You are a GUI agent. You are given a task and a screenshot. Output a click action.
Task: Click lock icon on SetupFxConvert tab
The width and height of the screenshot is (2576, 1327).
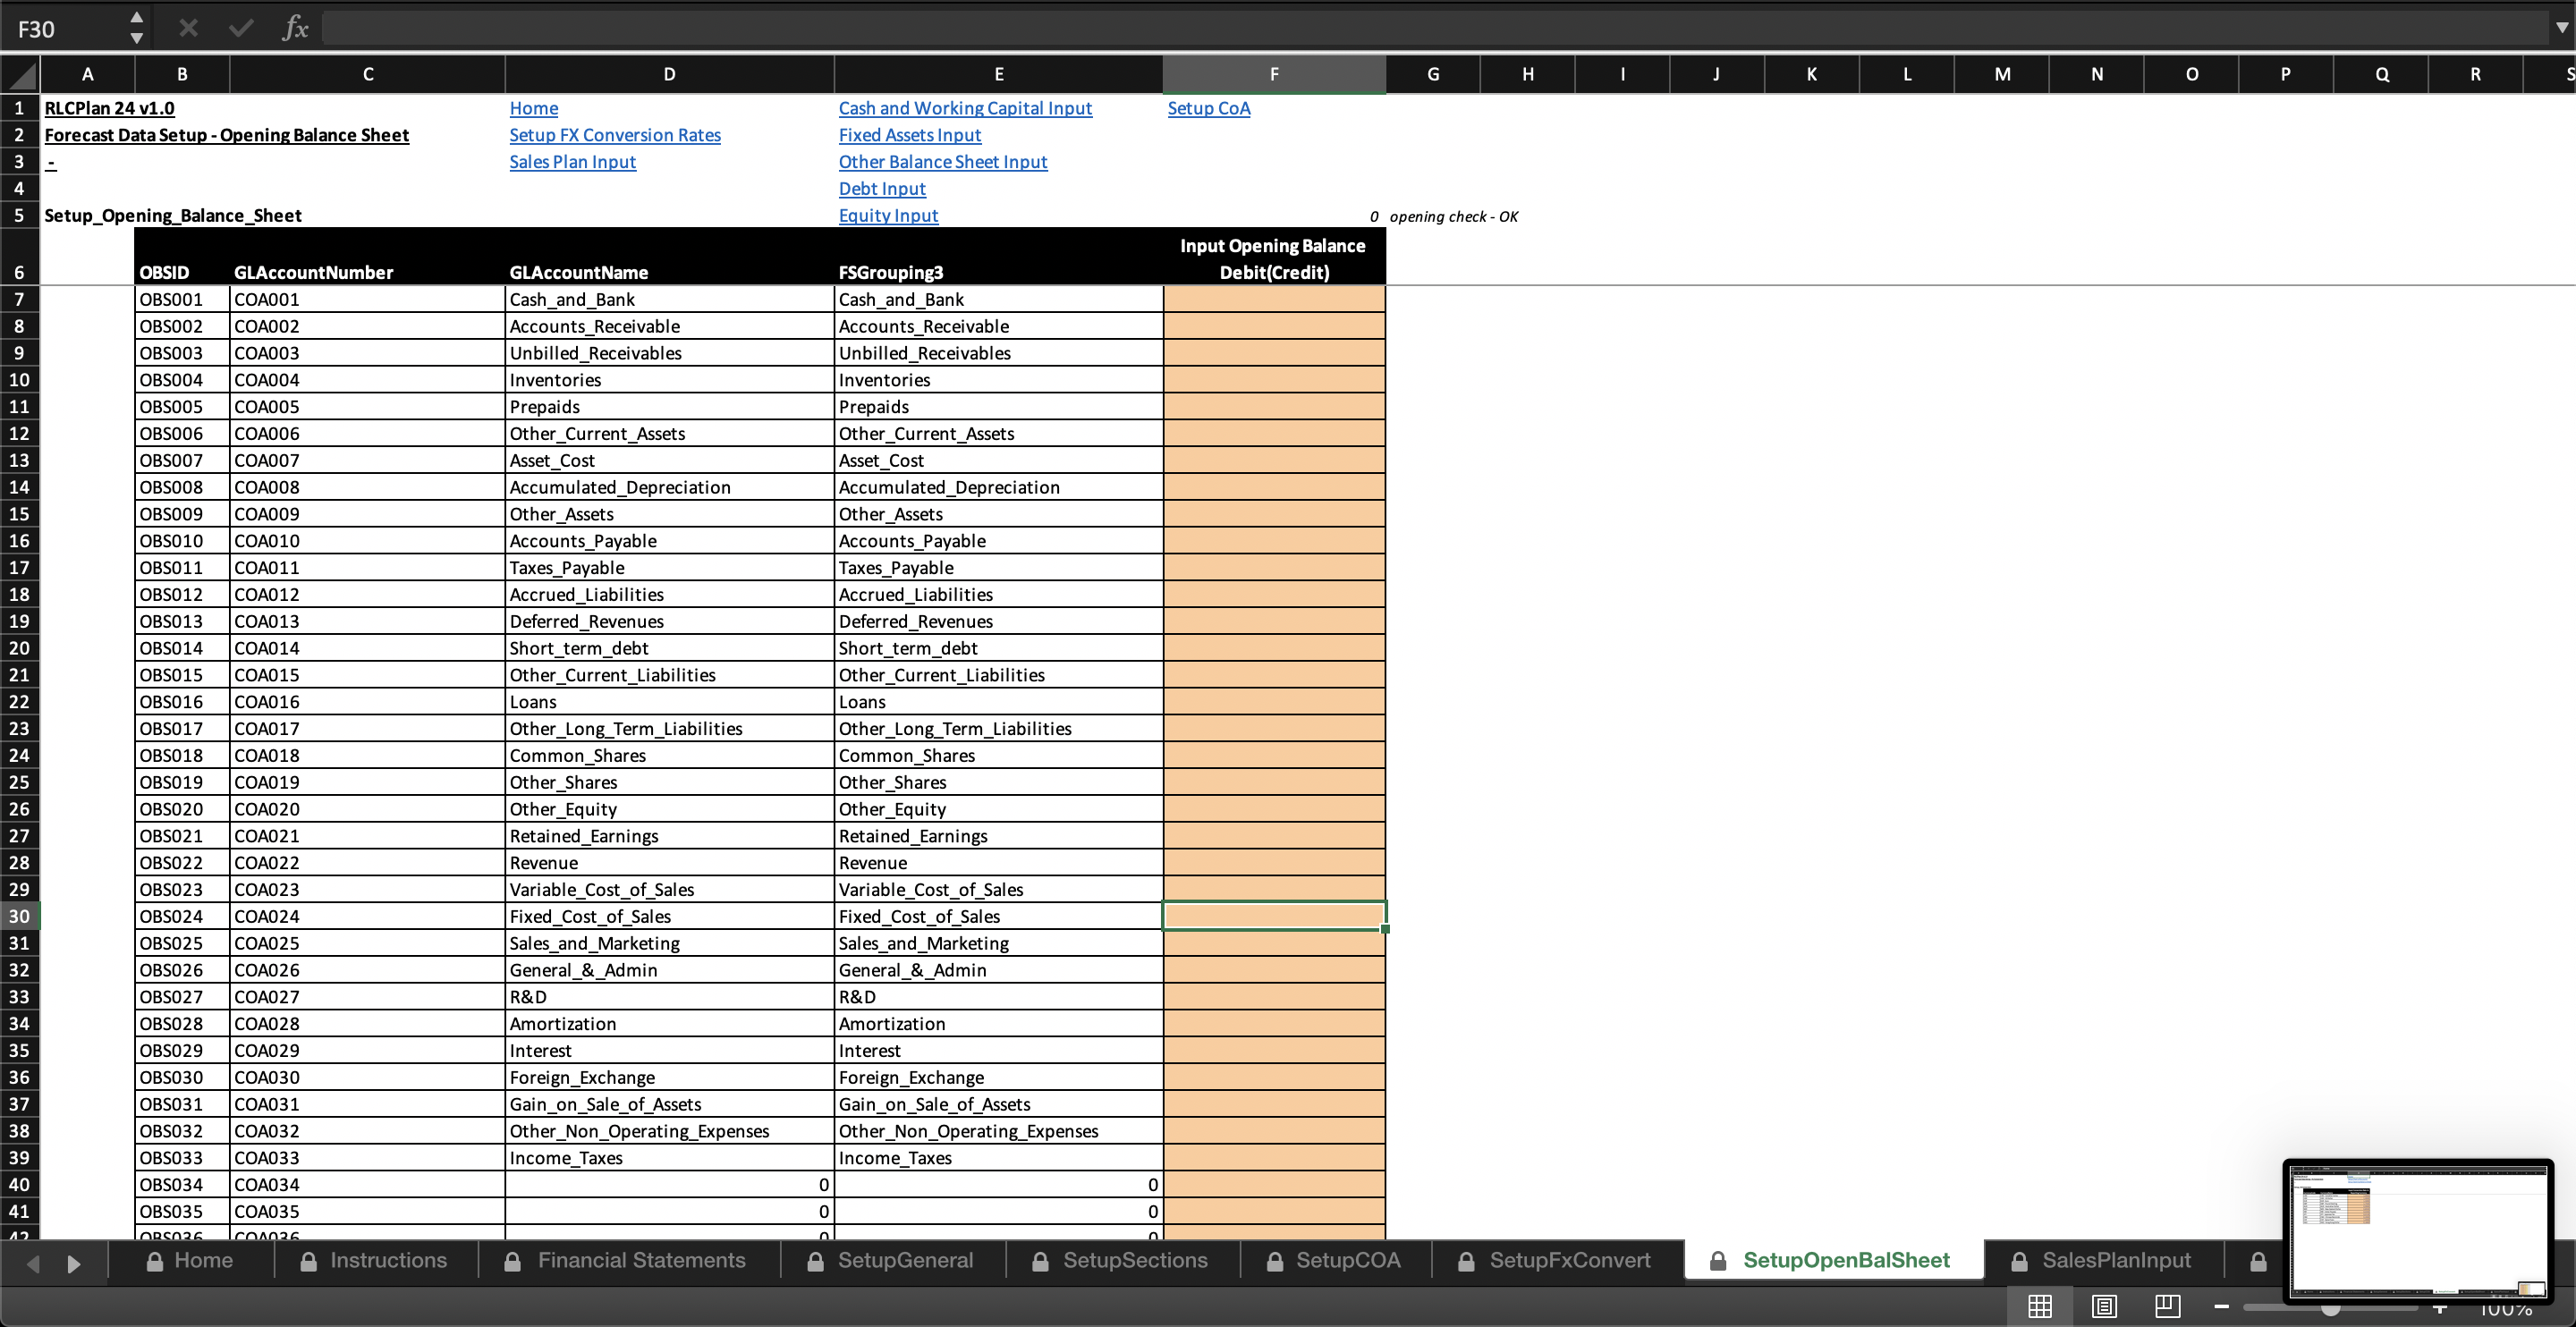coord(1465,1261)
